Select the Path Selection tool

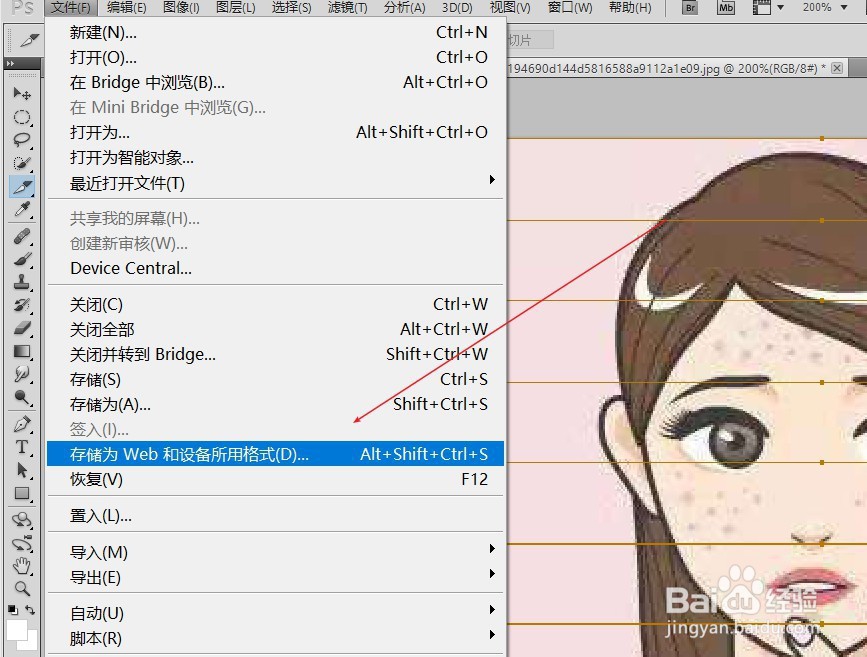tap(22, 470)
